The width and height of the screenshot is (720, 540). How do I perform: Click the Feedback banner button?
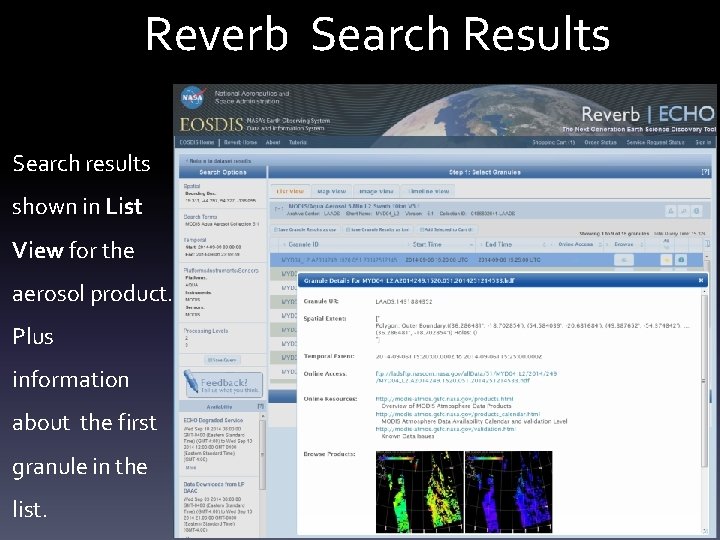(223, 384)
